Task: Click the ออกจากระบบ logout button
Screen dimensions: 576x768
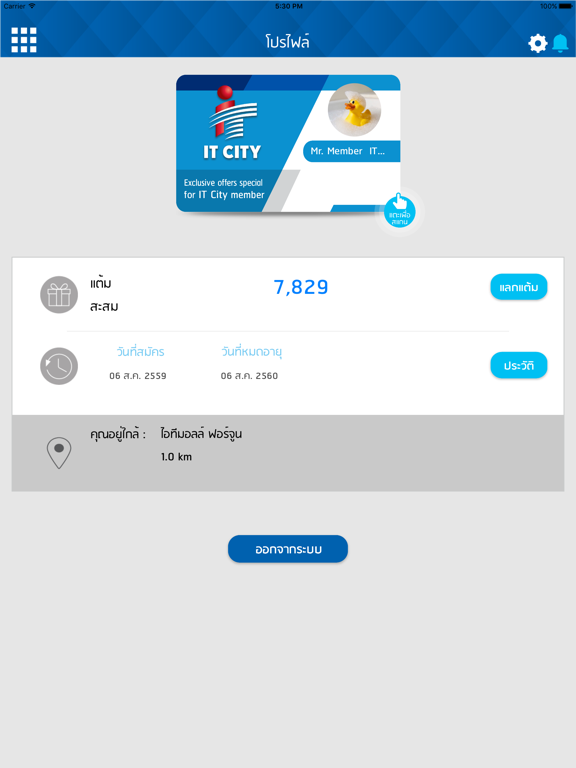Action: pos(288,549)
